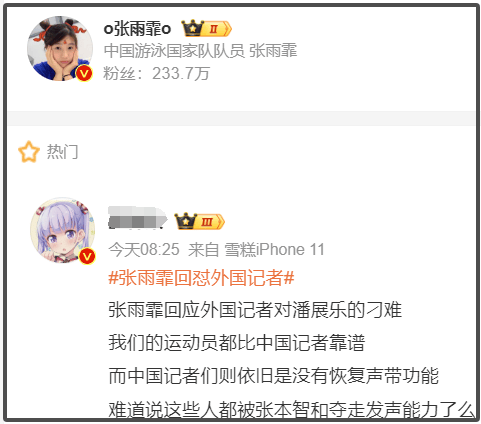Image resolution: width=481 pixels, height=424 pixels.
Task: Open 张雨霏's profile avatar photo
Action: point(60,49)
